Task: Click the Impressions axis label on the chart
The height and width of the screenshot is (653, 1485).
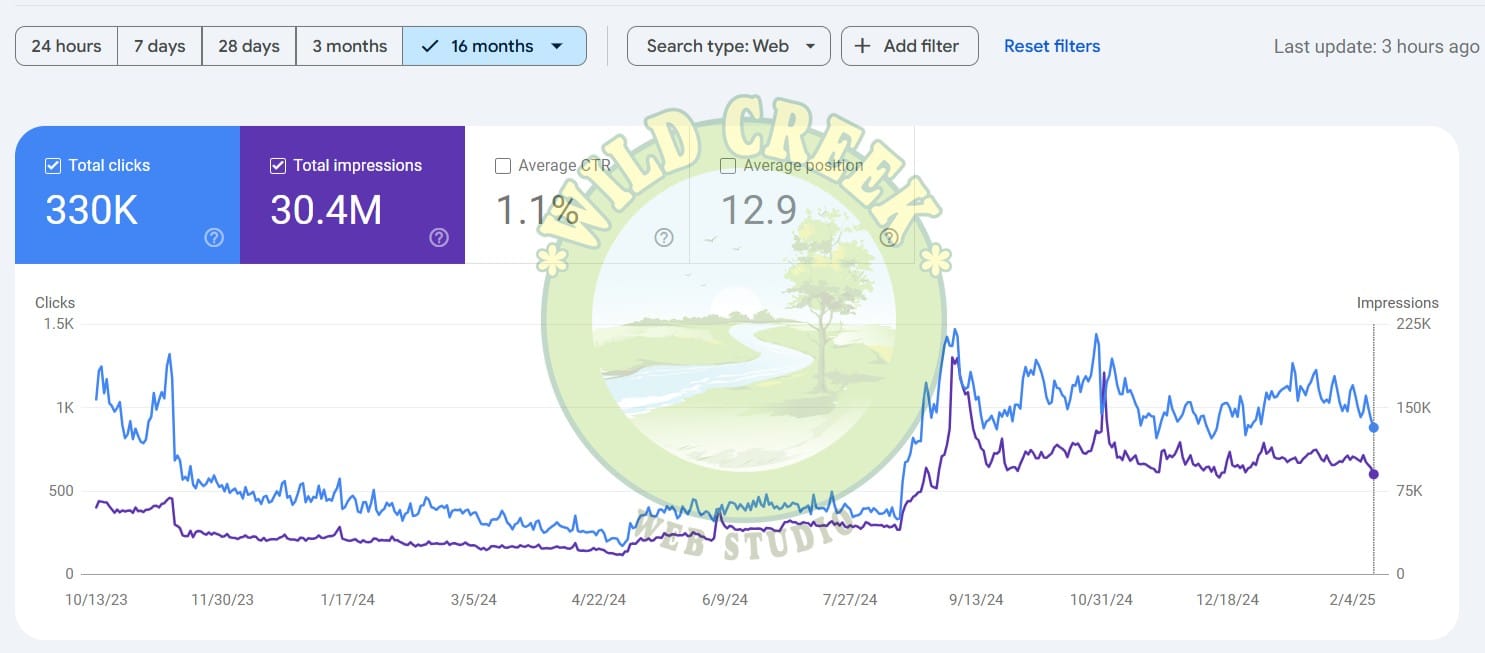Action: 1398,302
